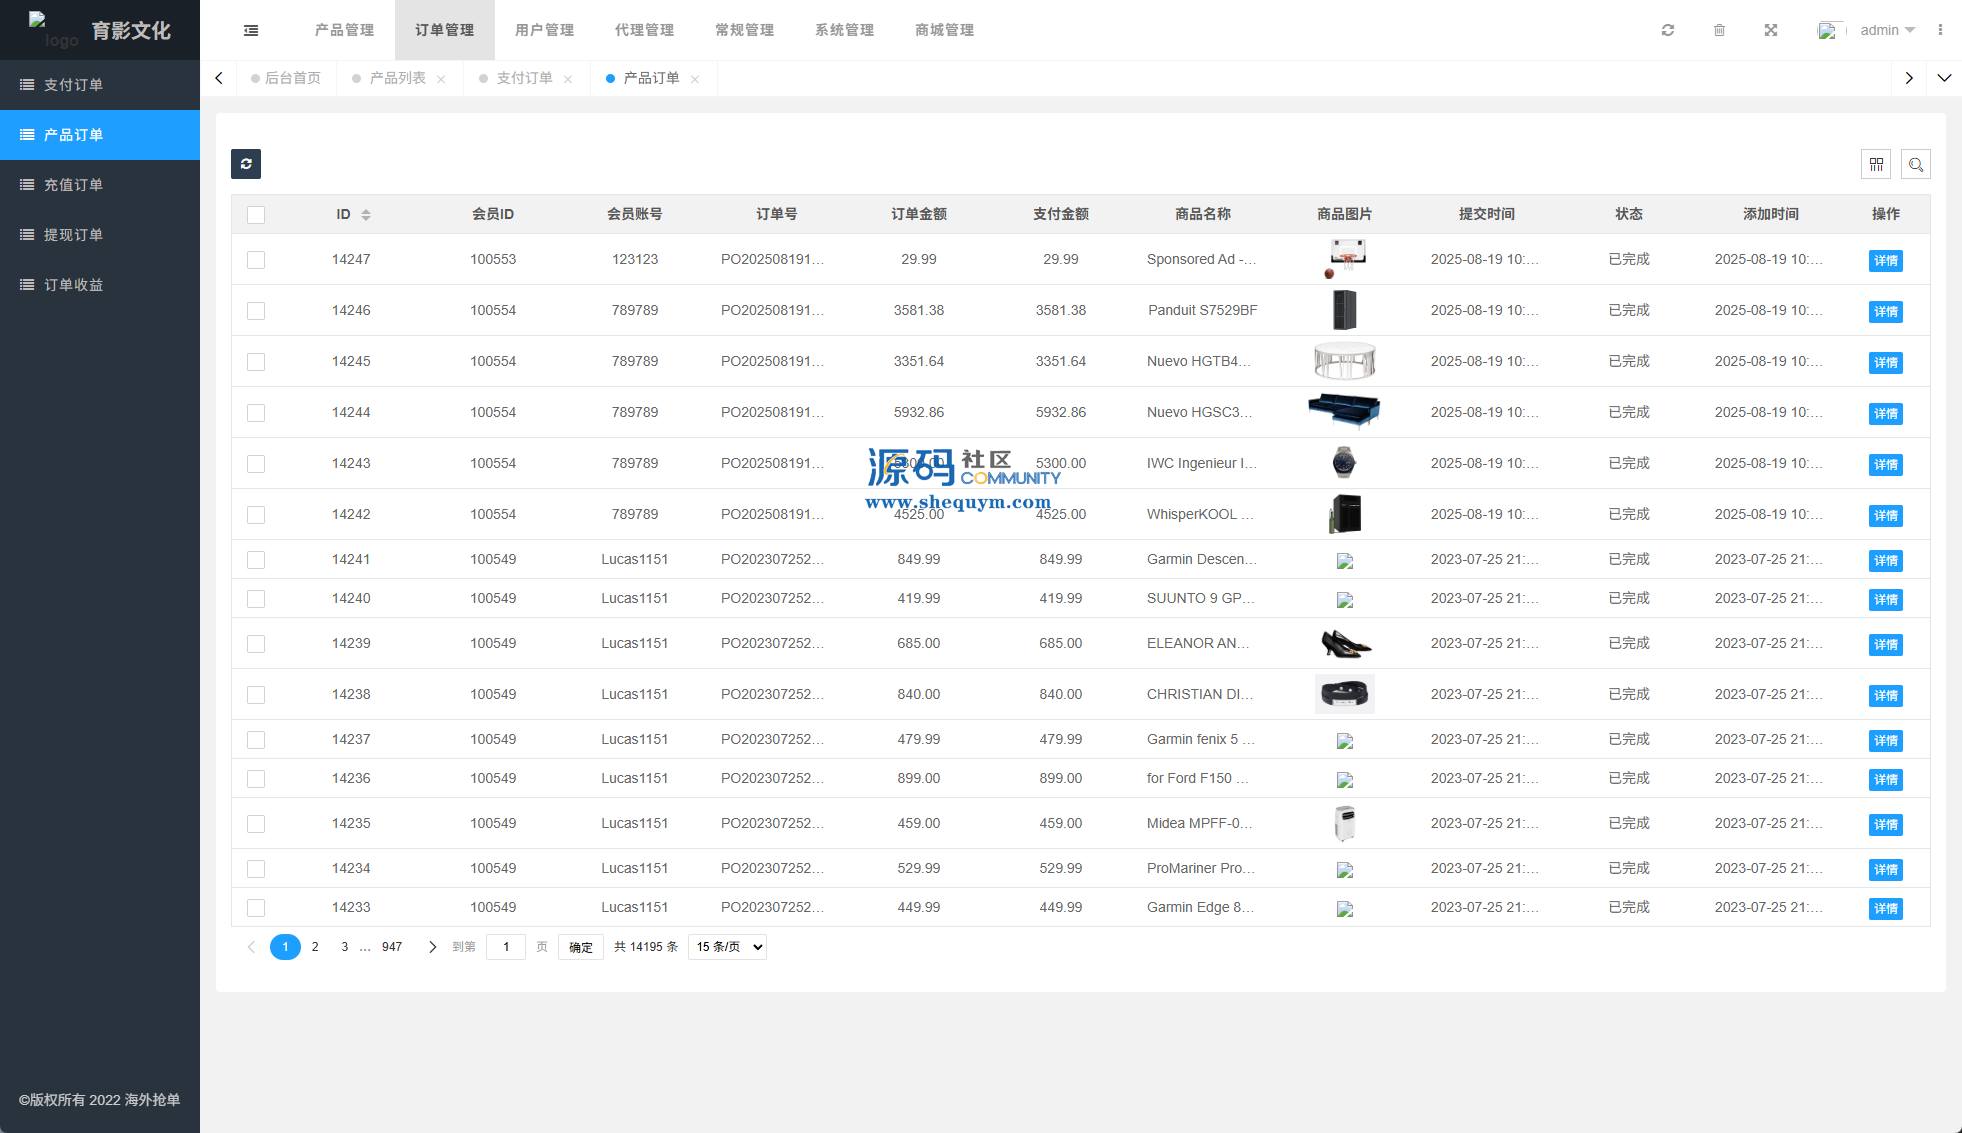Click the page number input field

[506, 947]
